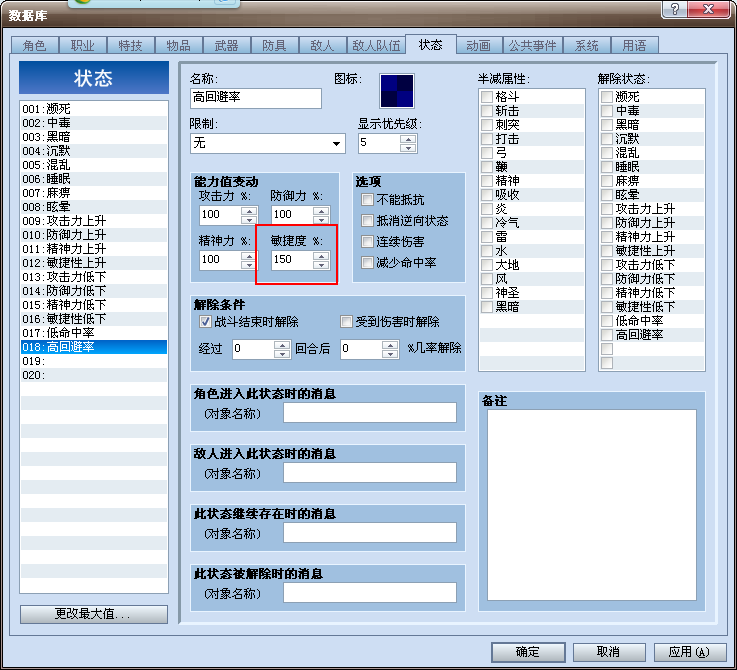Image resolution: width=737 pixels, height=670 pixels.
Task: Increase 显示优先级 spinner value
Action: click(408, 139)
